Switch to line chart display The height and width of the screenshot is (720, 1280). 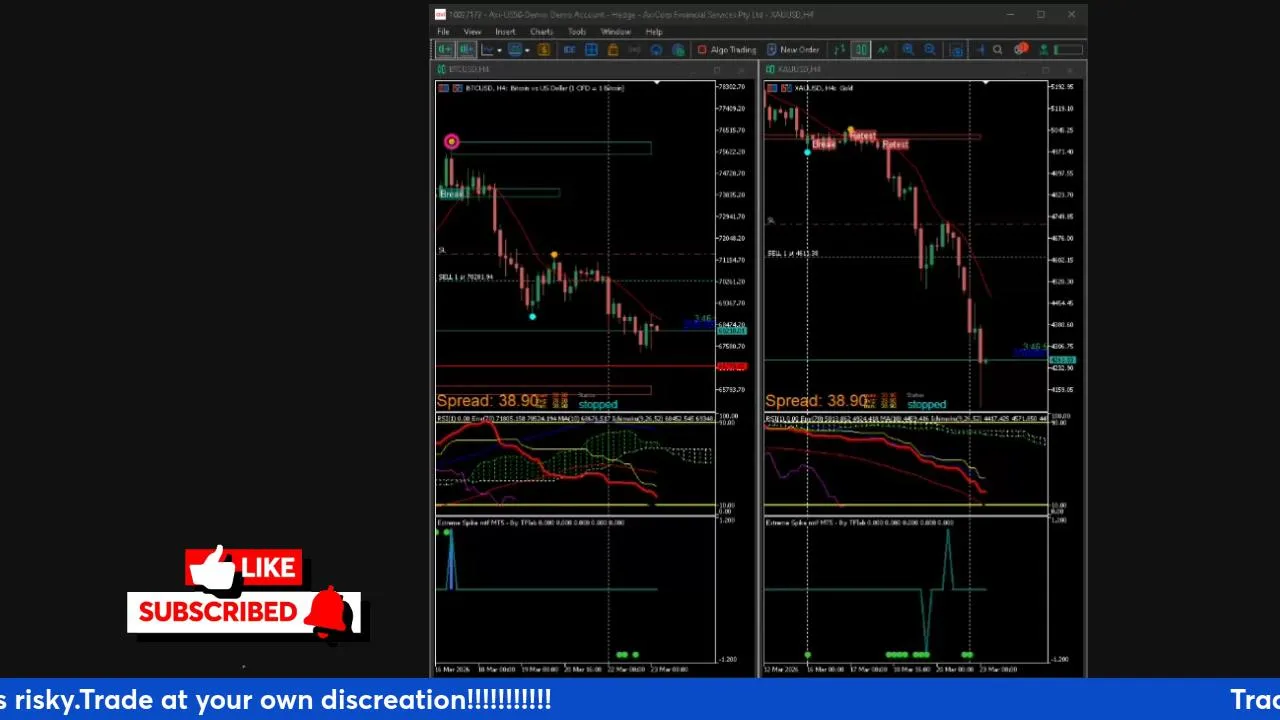click(882, 49)
